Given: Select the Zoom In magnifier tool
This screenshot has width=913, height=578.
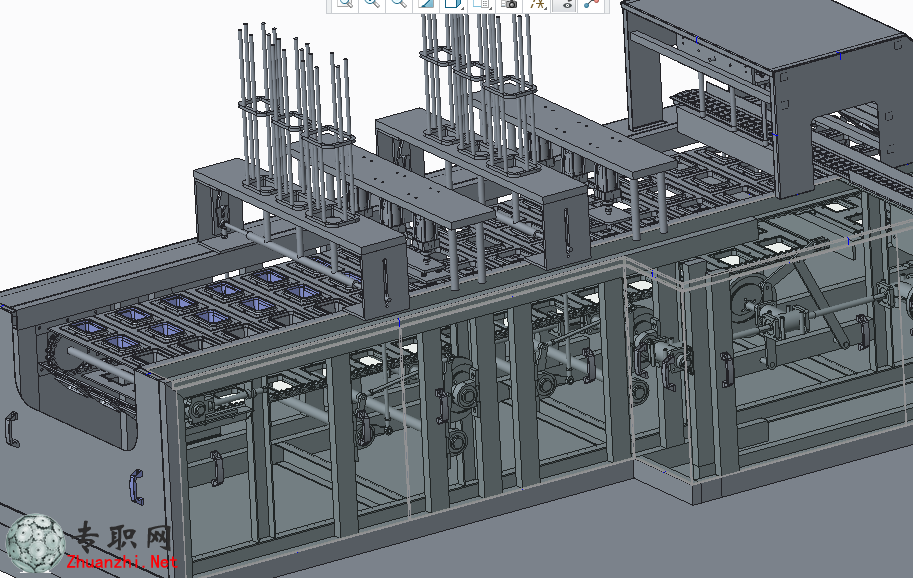Looking at the screenshot, I should pyautogui.click(x=371, y=3).
